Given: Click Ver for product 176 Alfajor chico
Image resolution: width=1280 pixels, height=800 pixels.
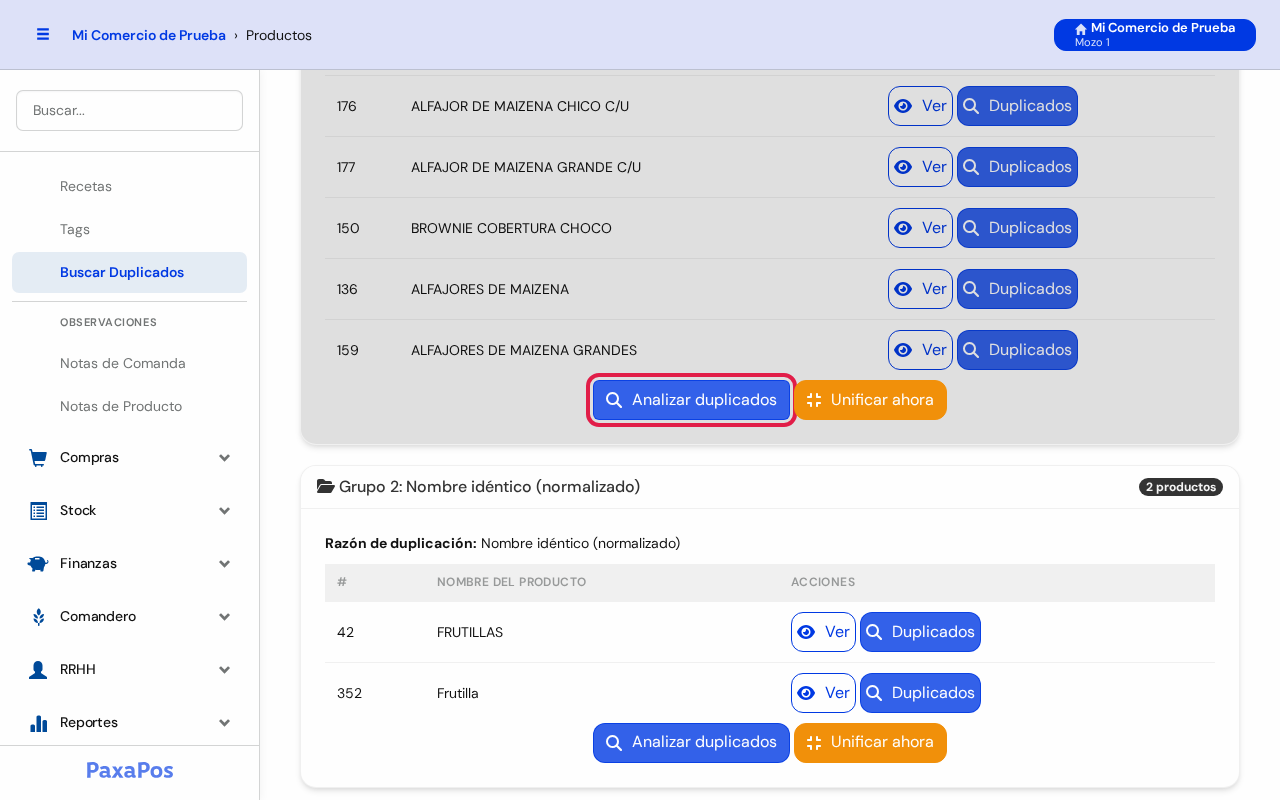Looking at the screenshot, I should point(920,106).
